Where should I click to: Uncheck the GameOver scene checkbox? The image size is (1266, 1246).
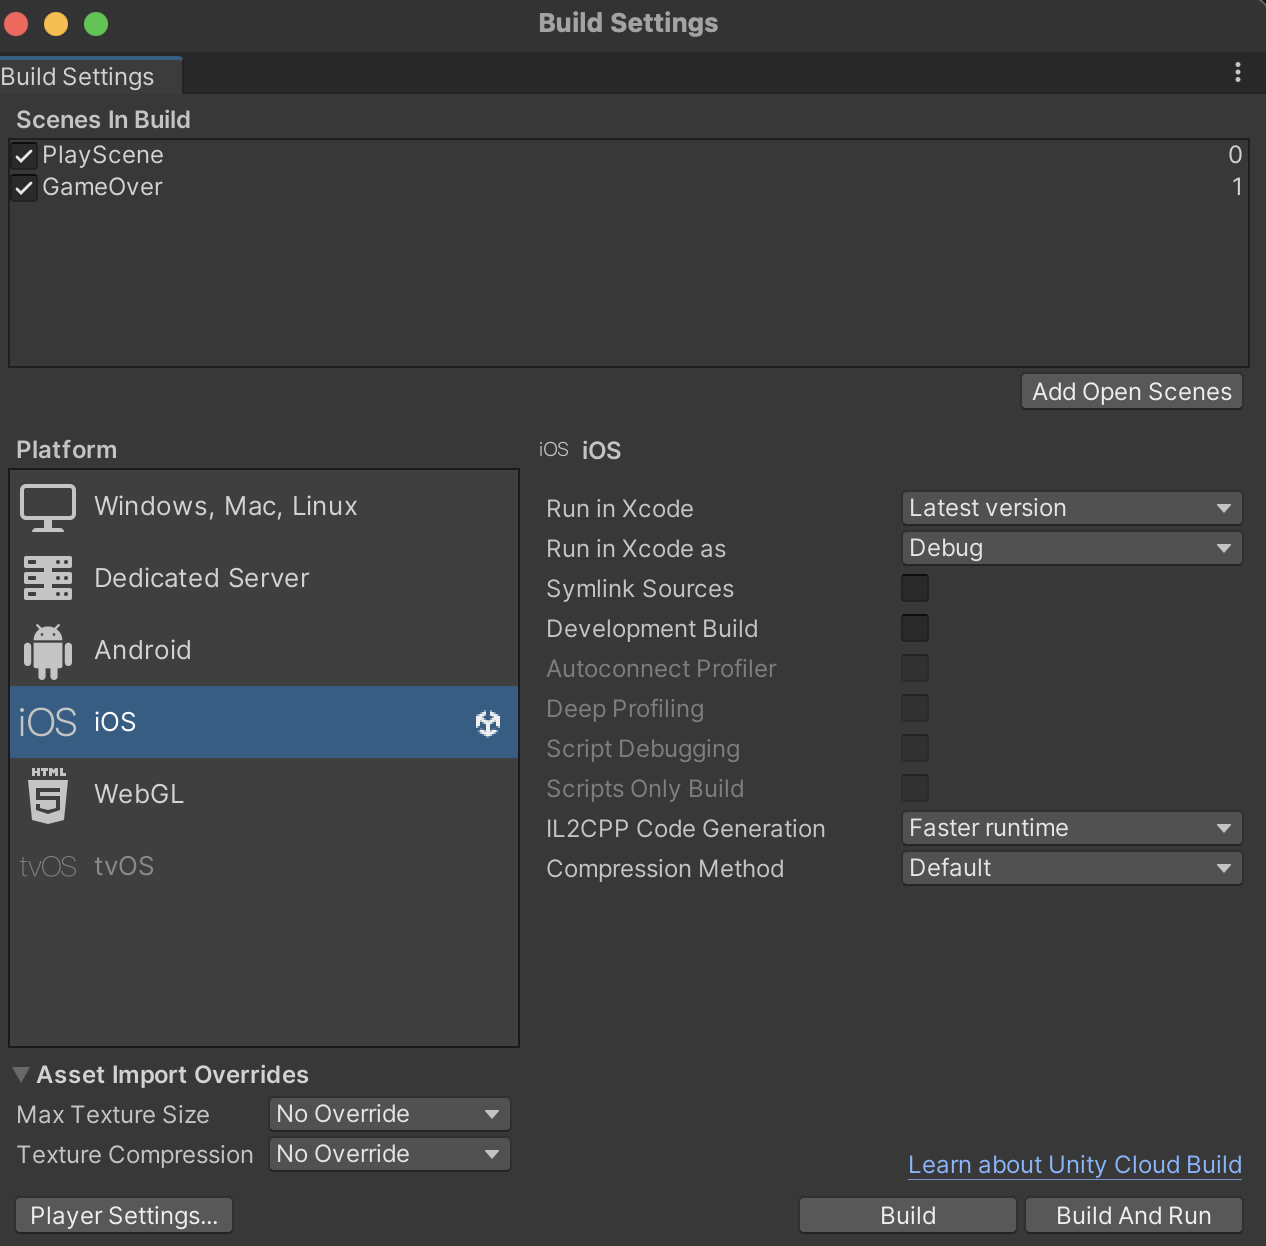24,188
